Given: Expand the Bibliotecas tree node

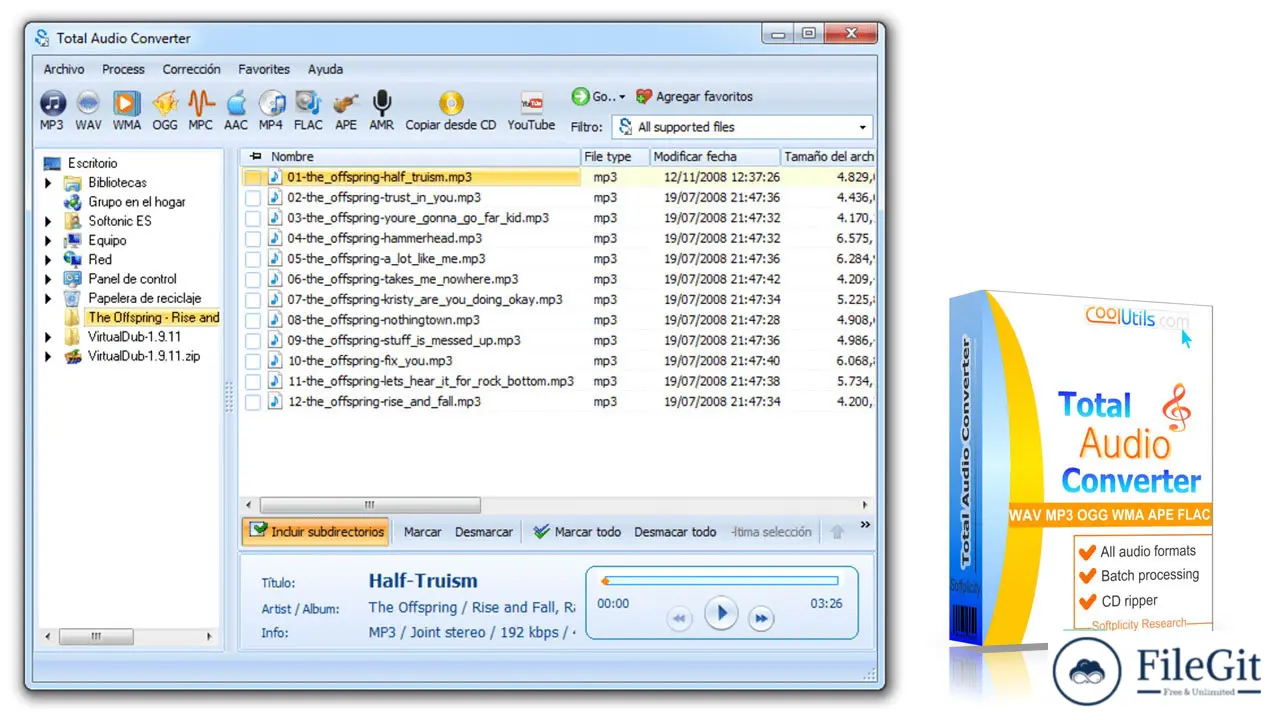Looking at the screenshot, I should [48, 183].
